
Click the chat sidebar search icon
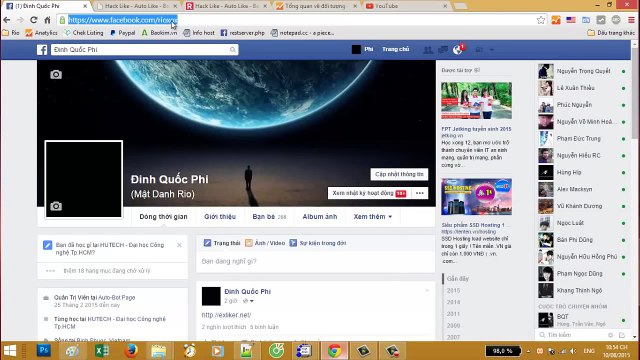point(542,335)
